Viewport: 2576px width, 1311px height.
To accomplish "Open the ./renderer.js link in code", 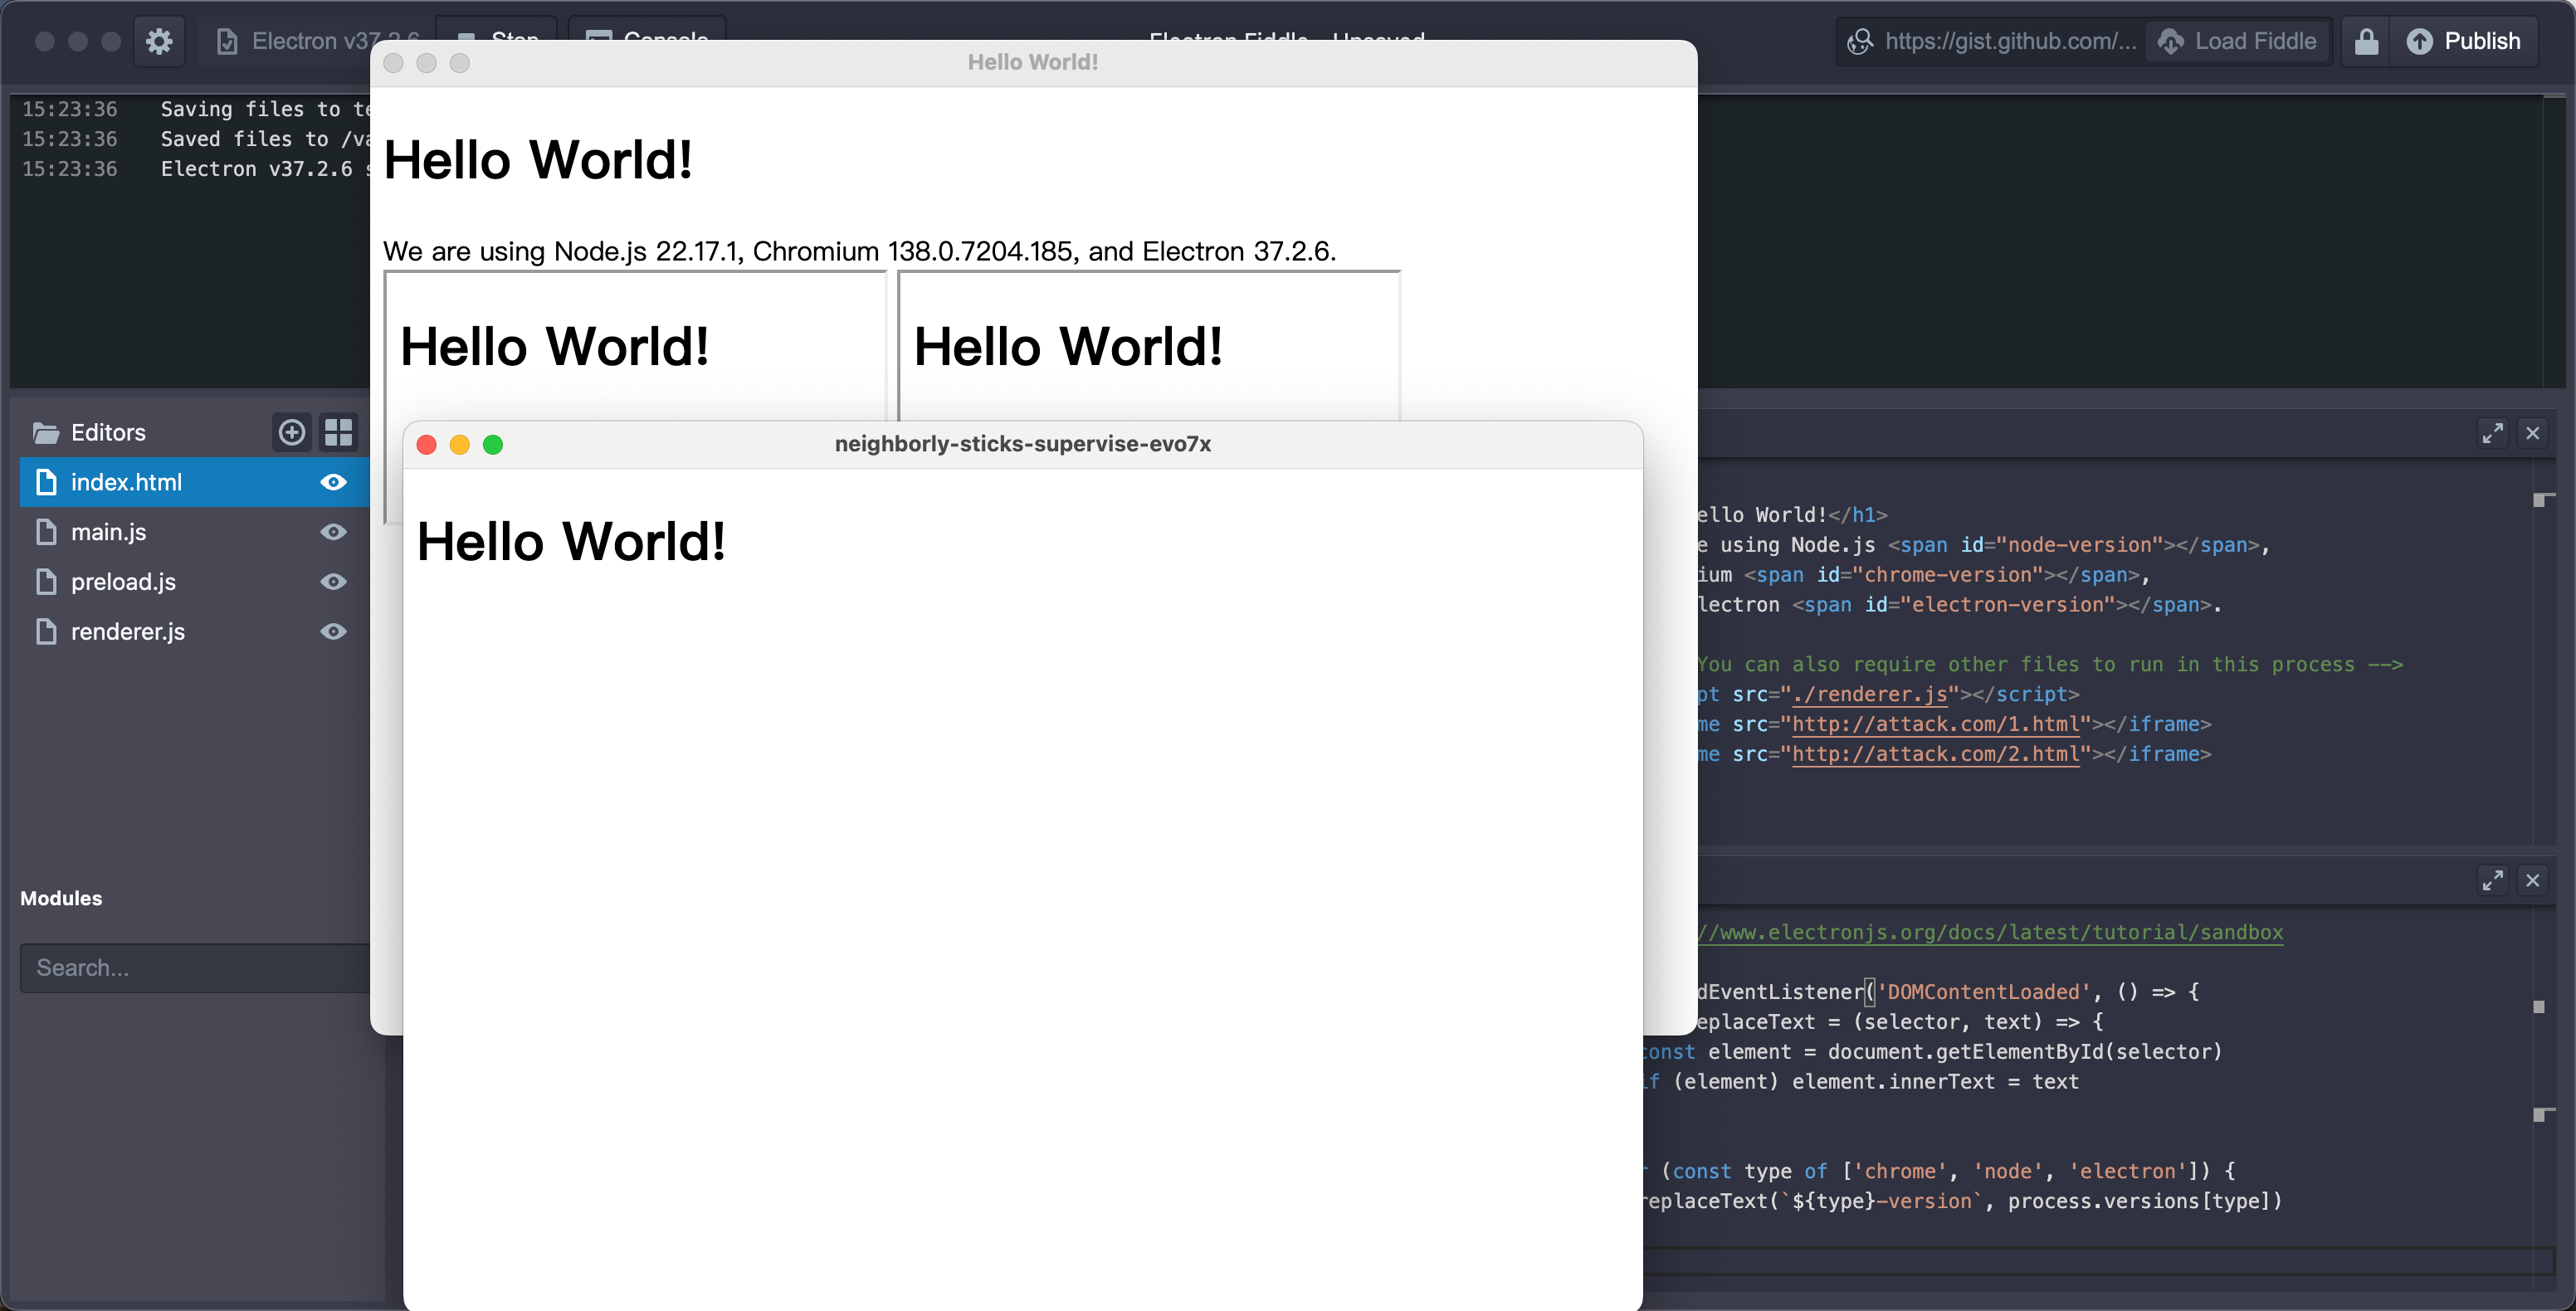I will [1869, 694].
